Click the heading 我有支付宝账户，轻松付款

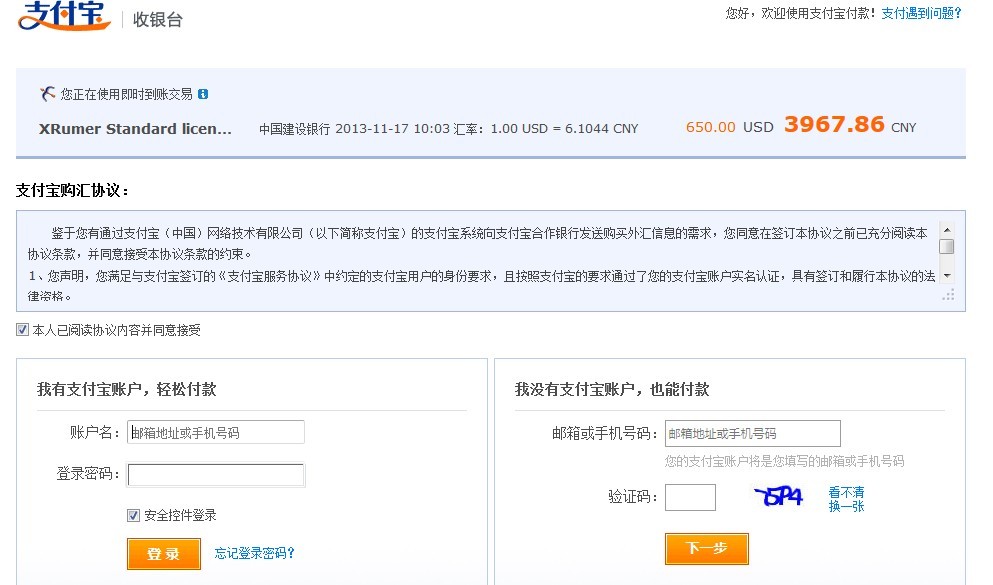coord(127,389)
